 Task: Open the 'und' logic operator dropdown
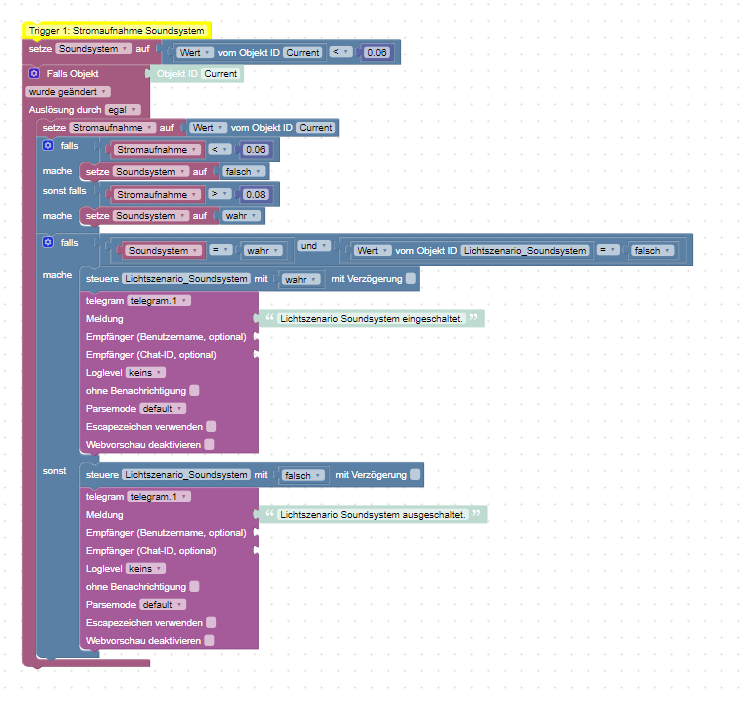[x=313, y=246]
